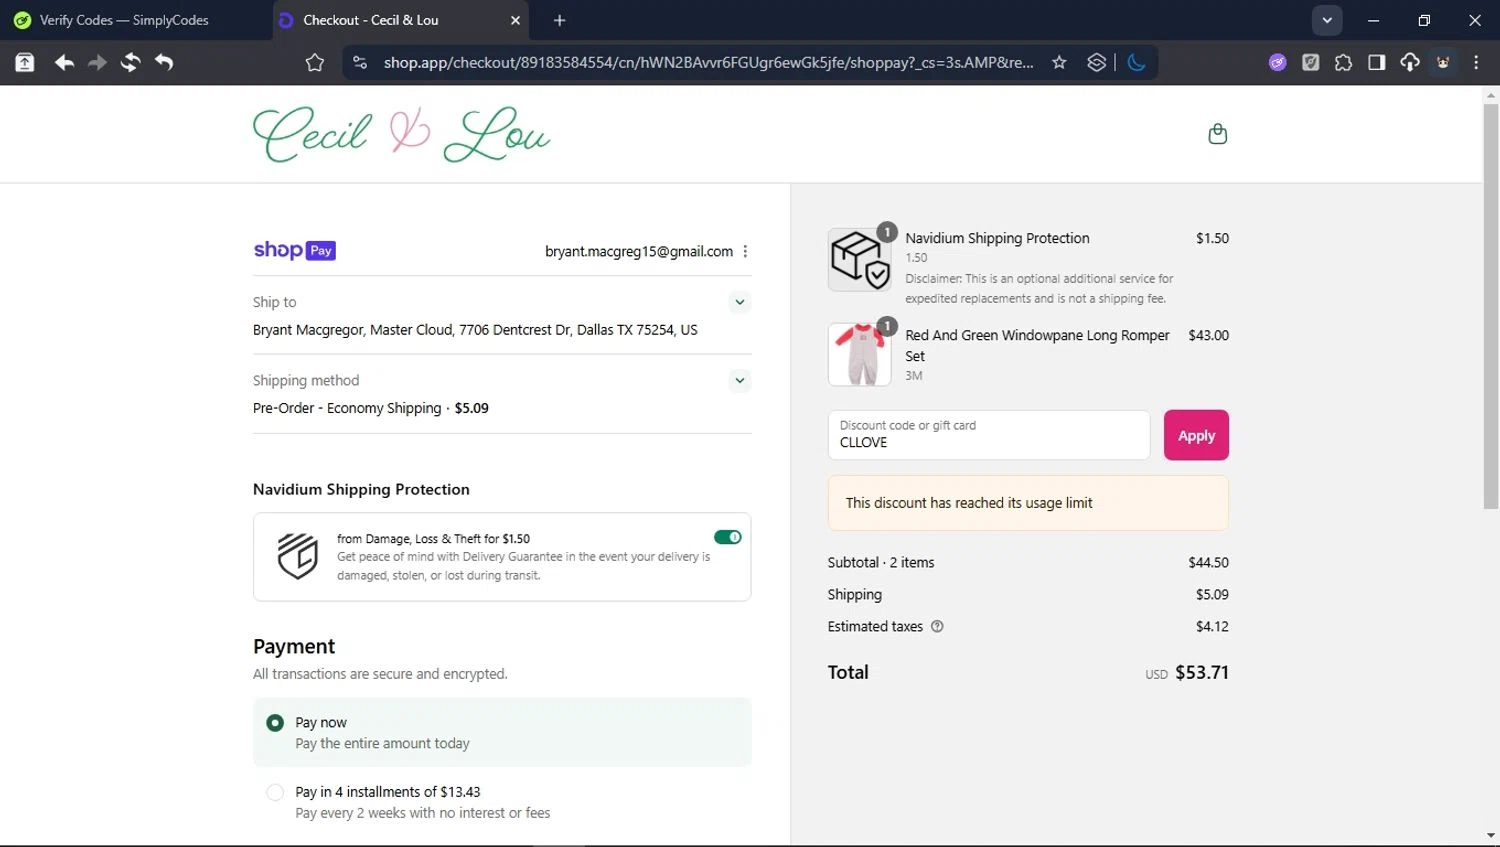Close the Checkout - Cecil & Lou tab
The image size is (1500, 847).
pyautogui.click(x=515, y=20)
